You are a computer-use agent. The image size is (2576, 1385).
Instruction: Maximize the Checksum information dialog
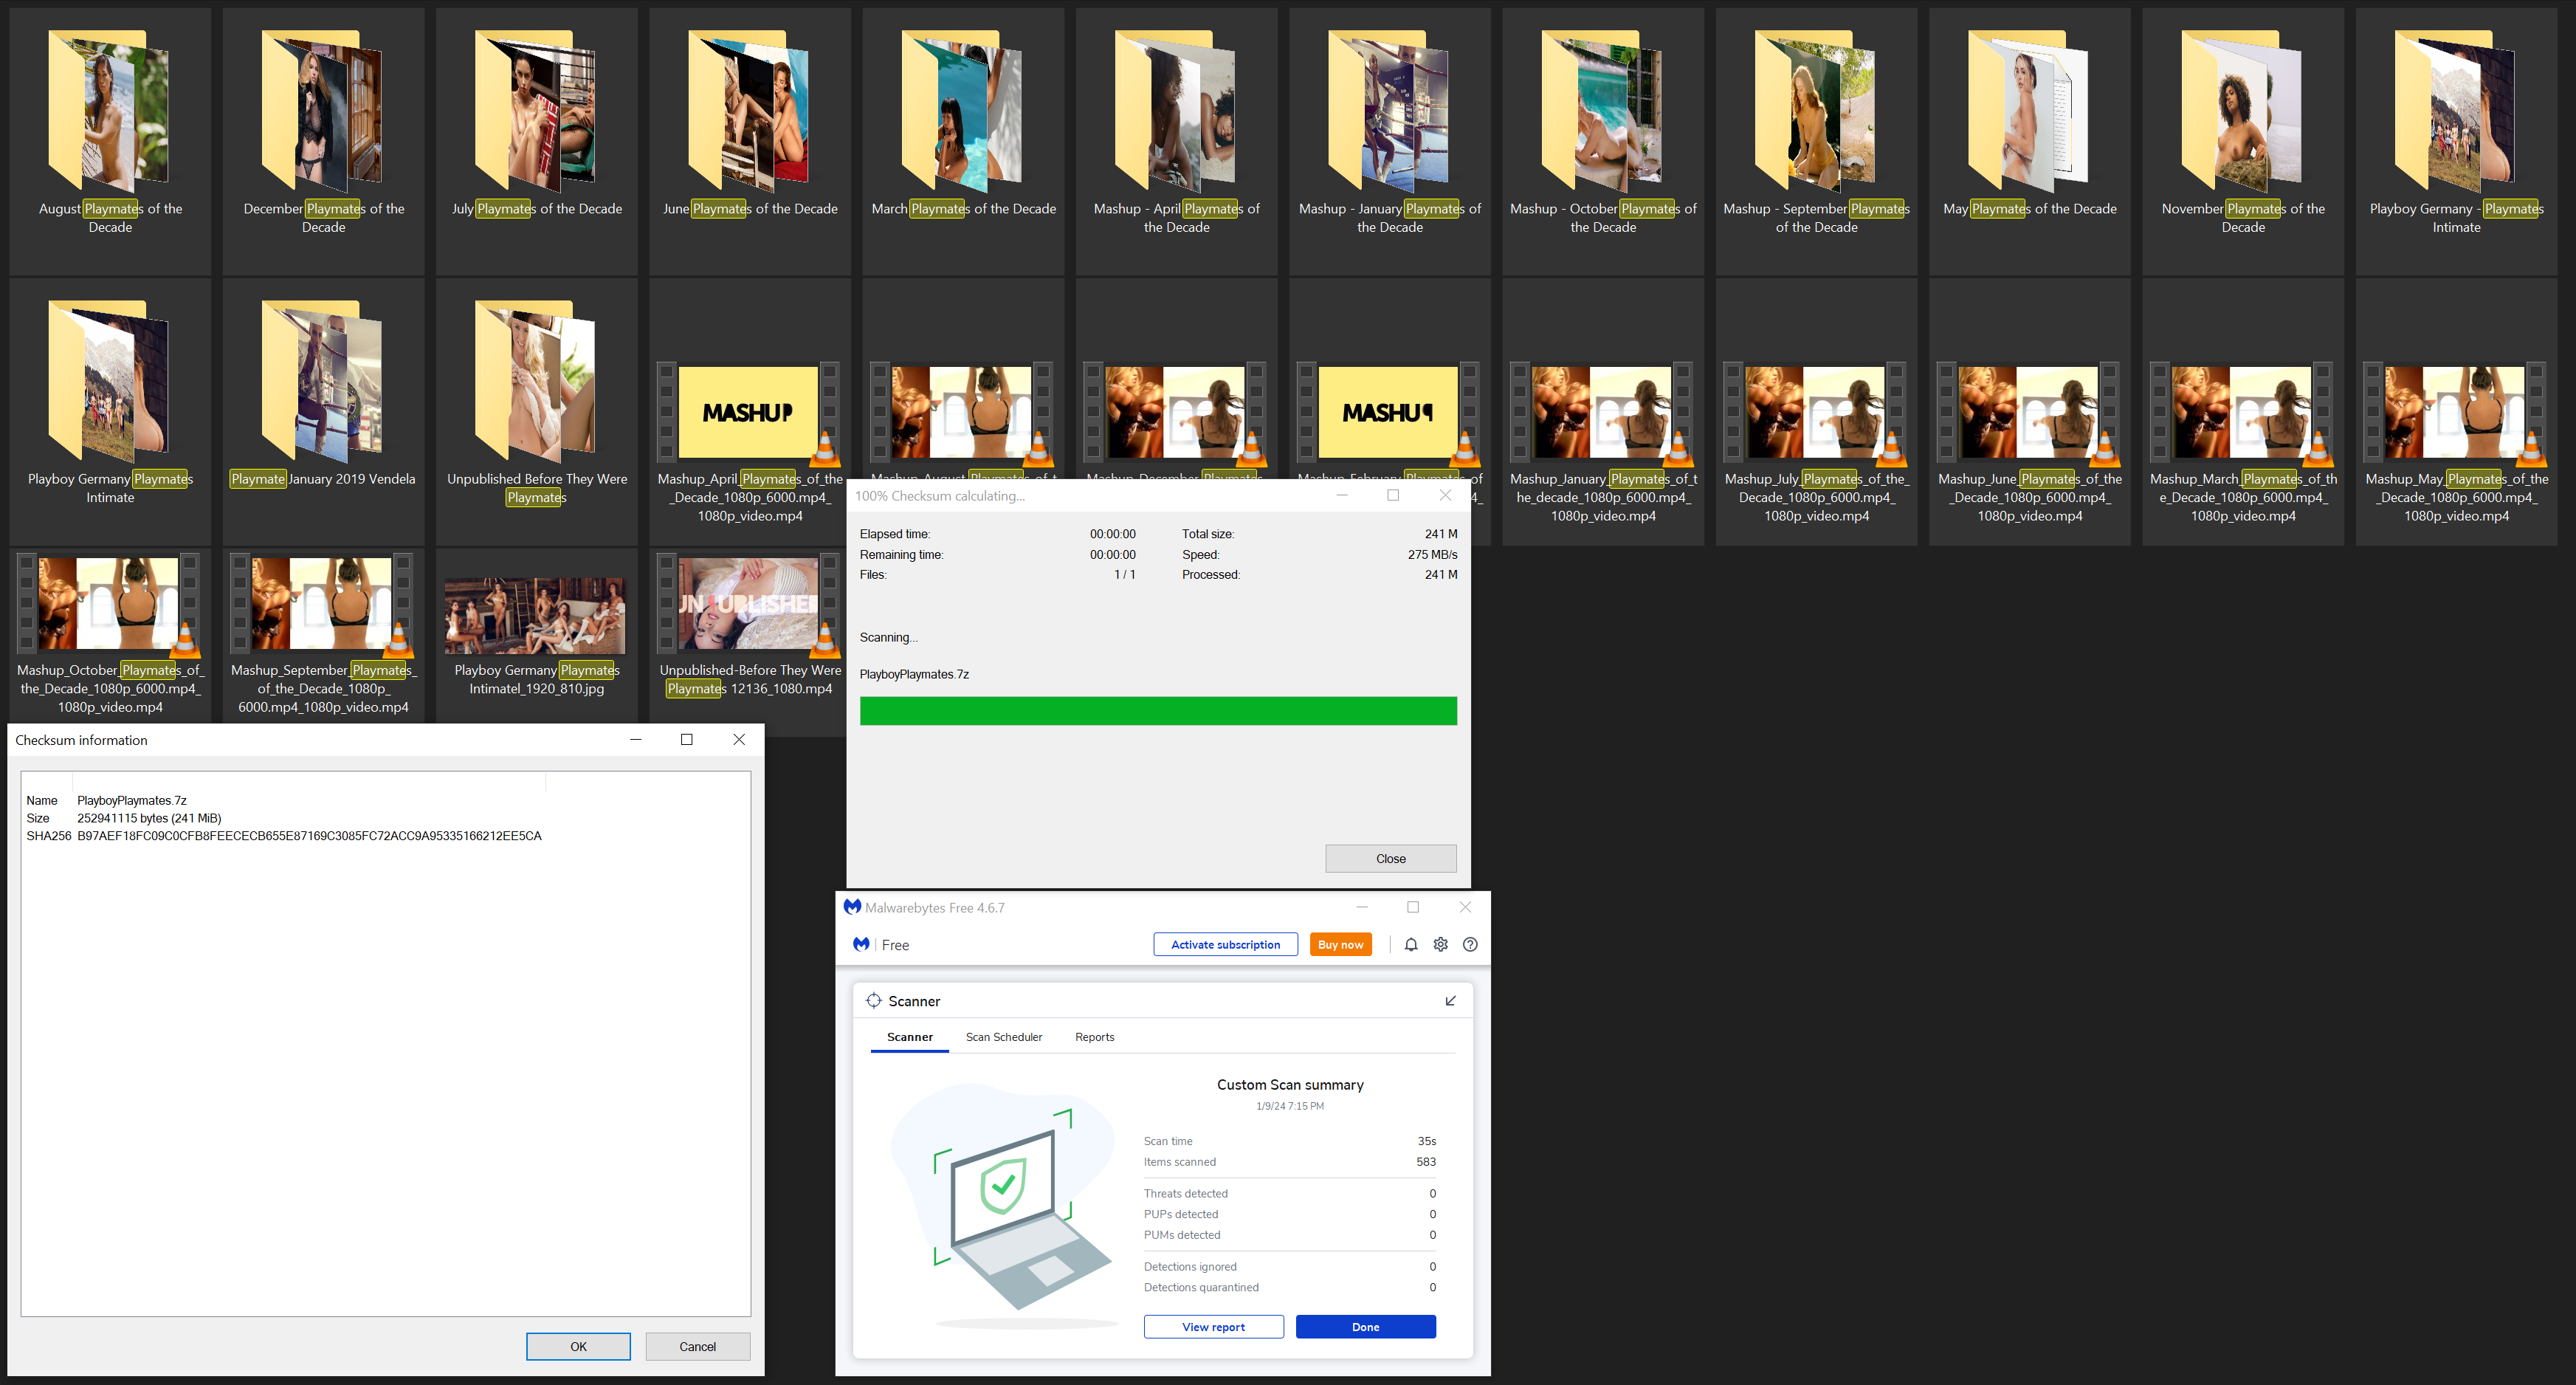[687, 739]
